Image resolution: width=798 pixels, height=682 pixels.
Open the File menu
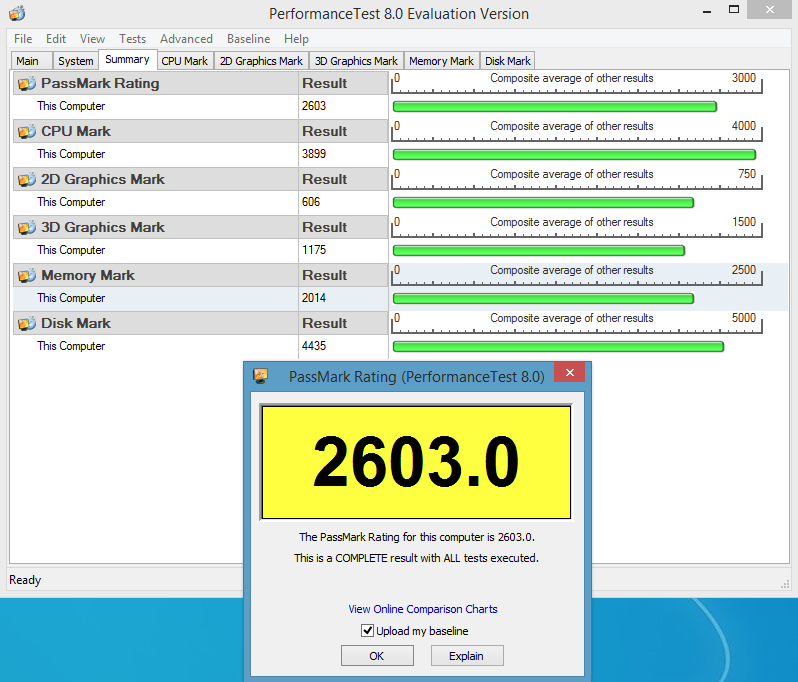tap(23, 39)
